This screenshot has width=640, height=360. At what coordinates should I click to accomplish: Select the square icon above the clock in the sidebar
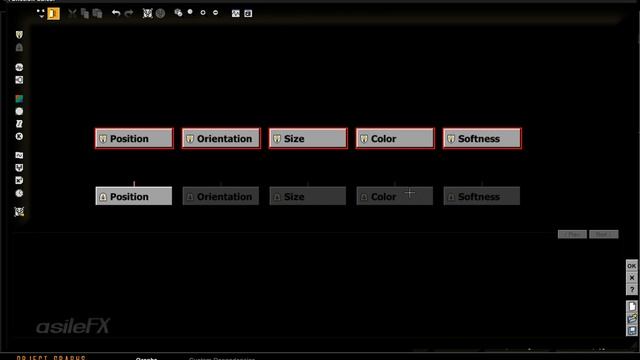(19, 180)
